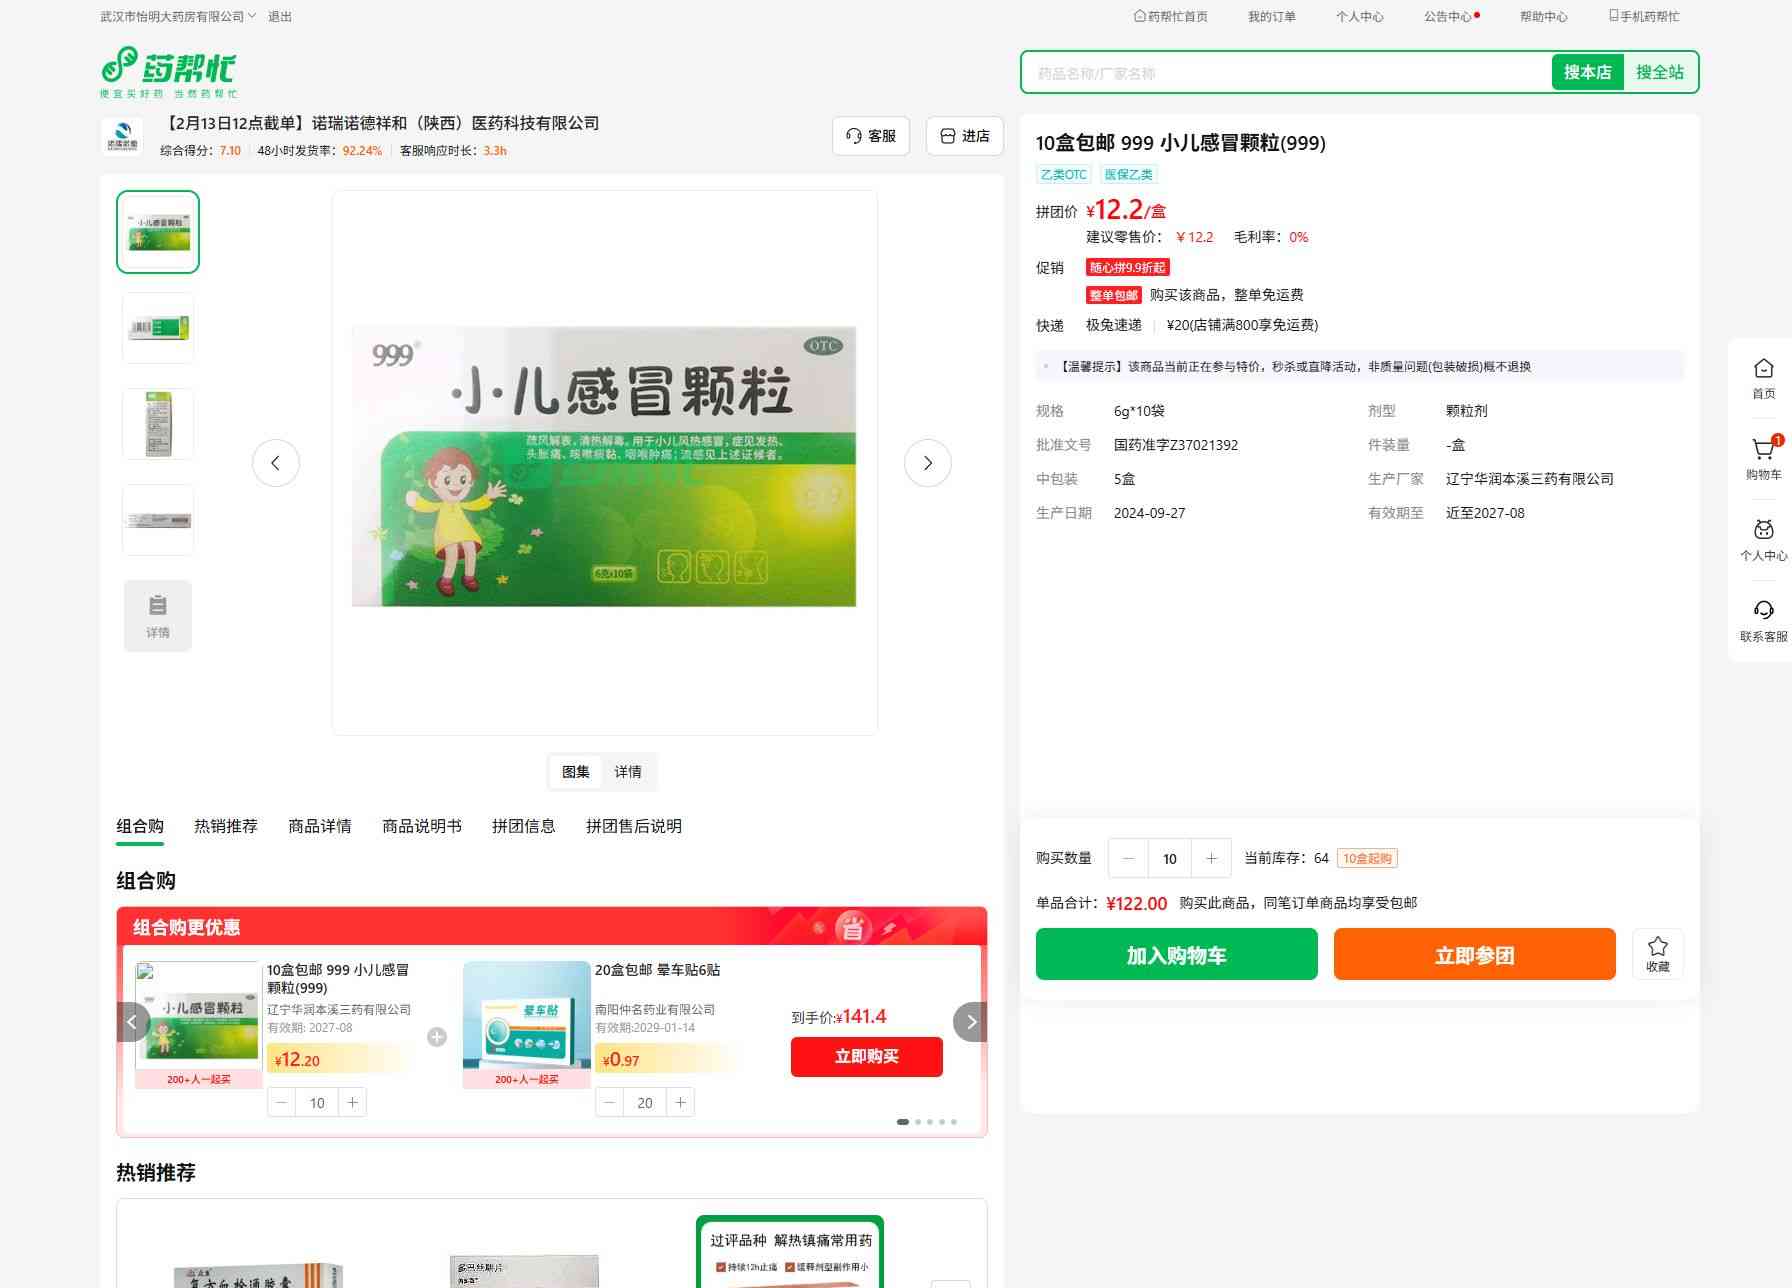
Task: Show next product image with right arrow
Action: pos(927,463)
